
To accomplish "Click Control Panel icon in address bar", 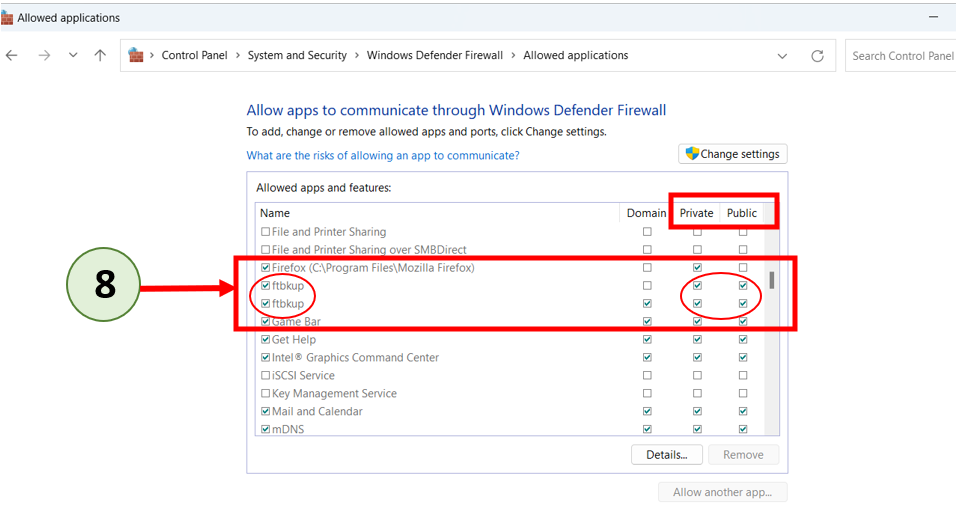I will pyautogui.click(x=136, y=56).
